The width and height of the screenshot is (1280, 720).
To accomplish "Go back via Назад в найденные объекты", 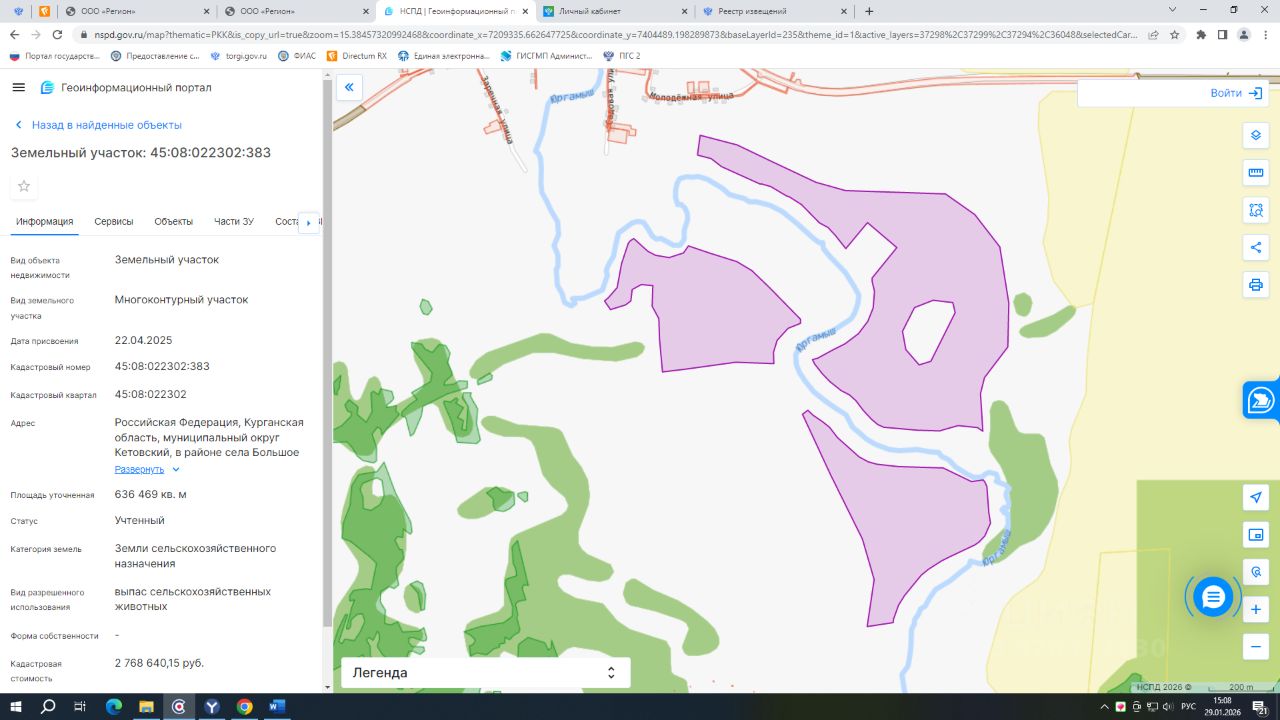I will (98, 125).
